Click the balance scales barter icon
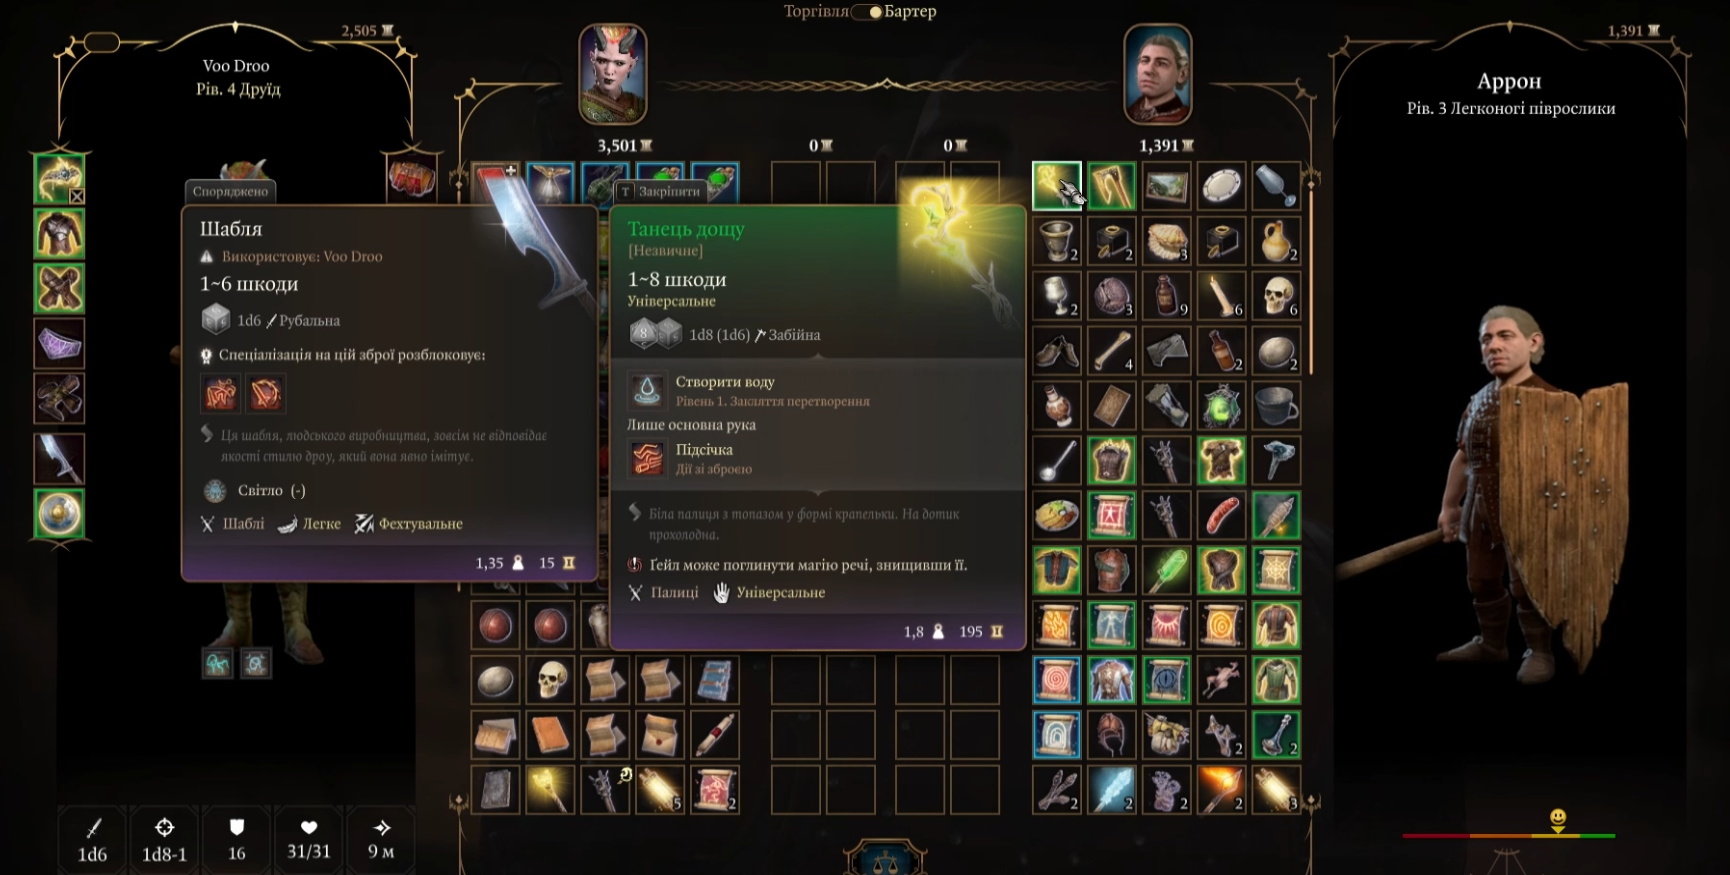The image size is (1730, 875). [884, 860]
